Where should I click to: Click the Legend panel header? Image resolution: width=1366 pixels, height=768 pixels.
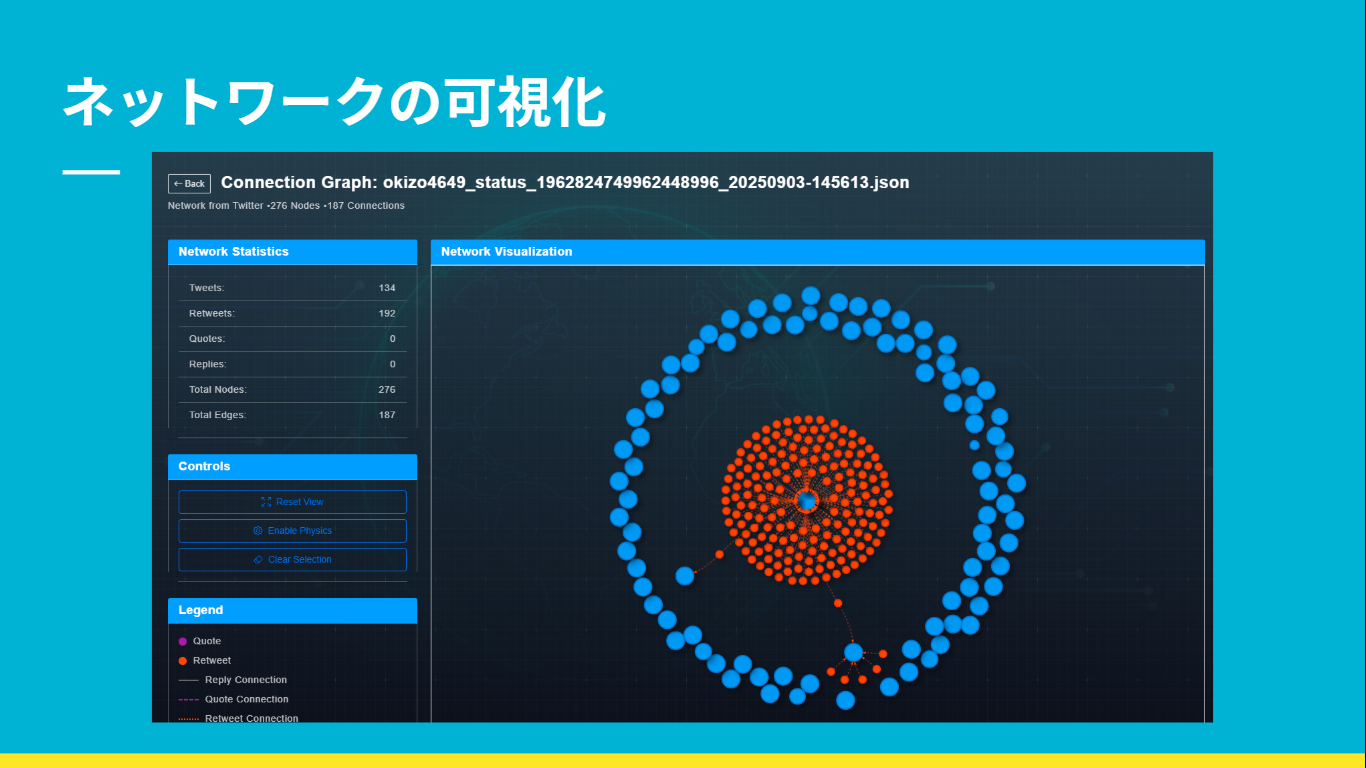[x=292, y=611]
